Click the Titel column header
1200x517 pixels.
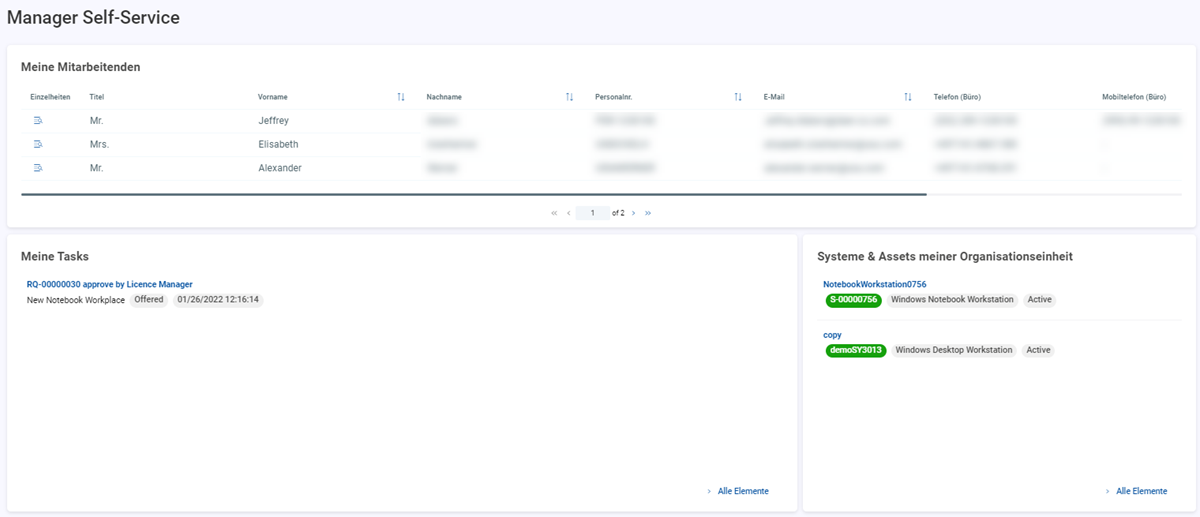[97, 97]
